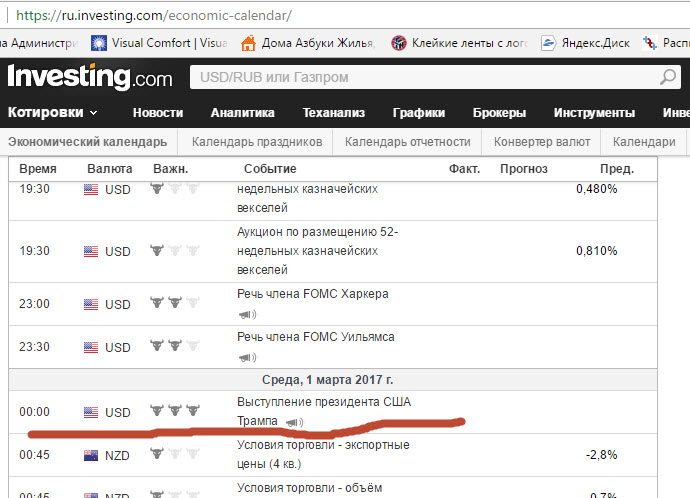Click the Важн. column header
Image resolution: width=690 pixels, height=498 pixels.
coord(171,169)
